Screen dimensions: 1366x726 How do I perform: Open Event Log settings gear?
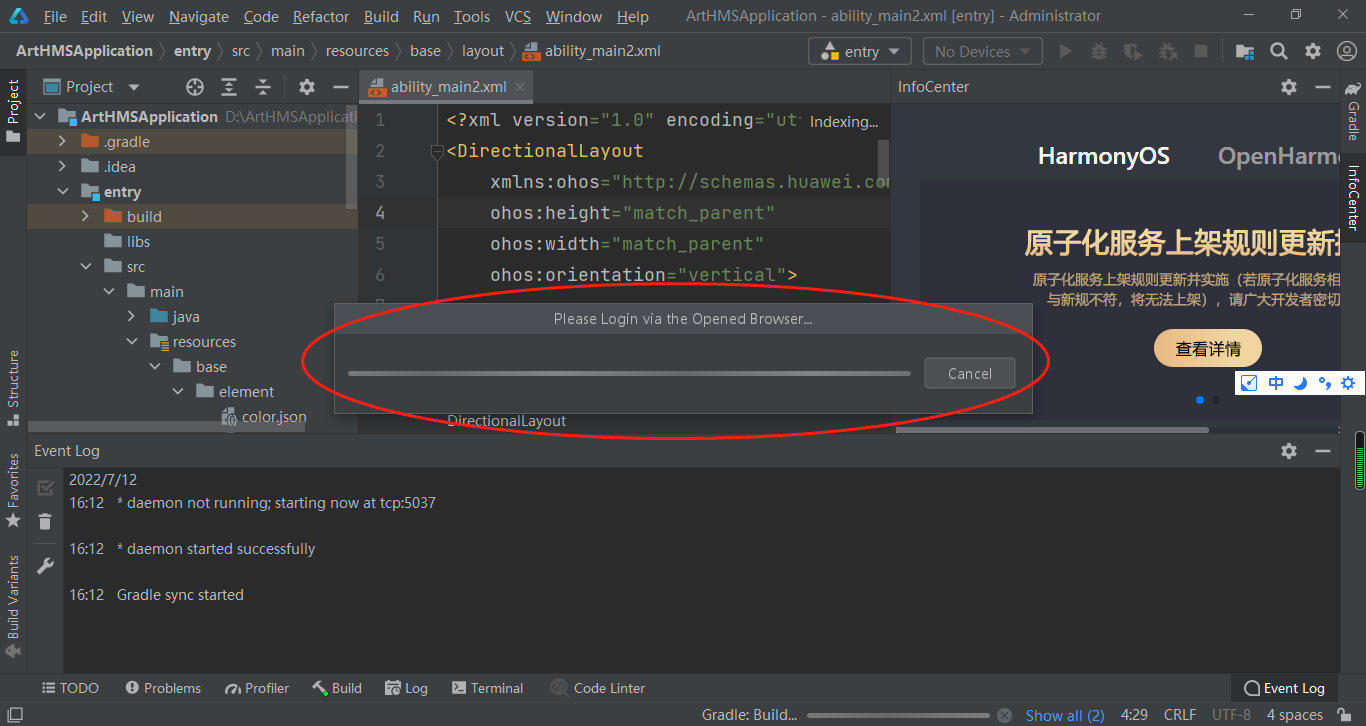(x=1289, y=451)
